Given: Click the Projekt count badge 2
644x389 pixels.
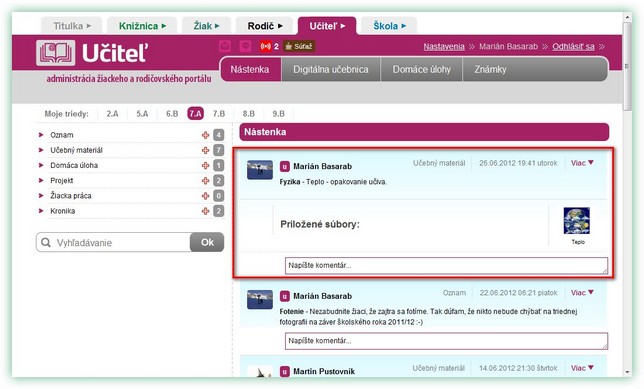Looking at the screenshot, I should tap(218, 181).
